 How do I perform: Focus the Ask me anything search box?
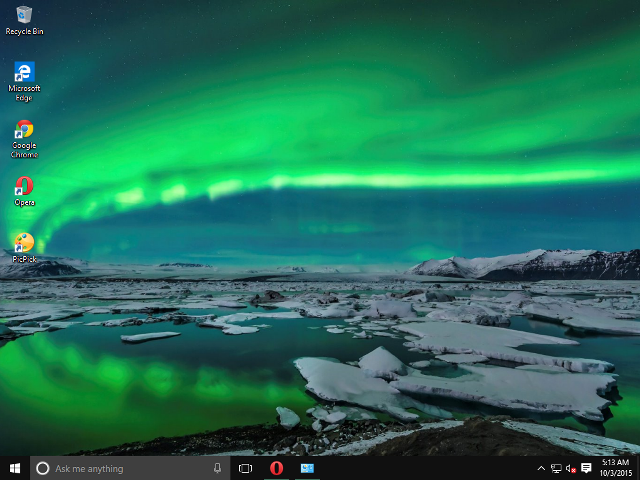tap(130, 468)
